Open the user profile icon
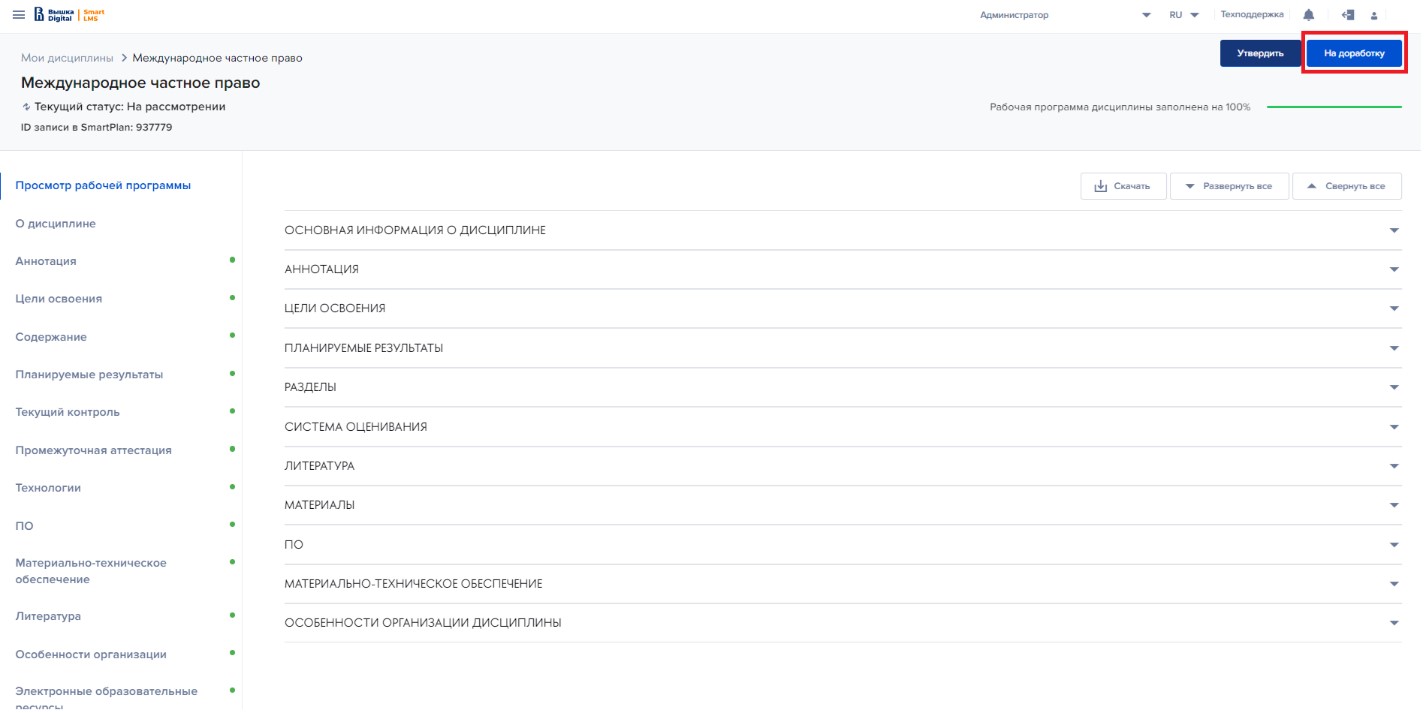 1374,16
